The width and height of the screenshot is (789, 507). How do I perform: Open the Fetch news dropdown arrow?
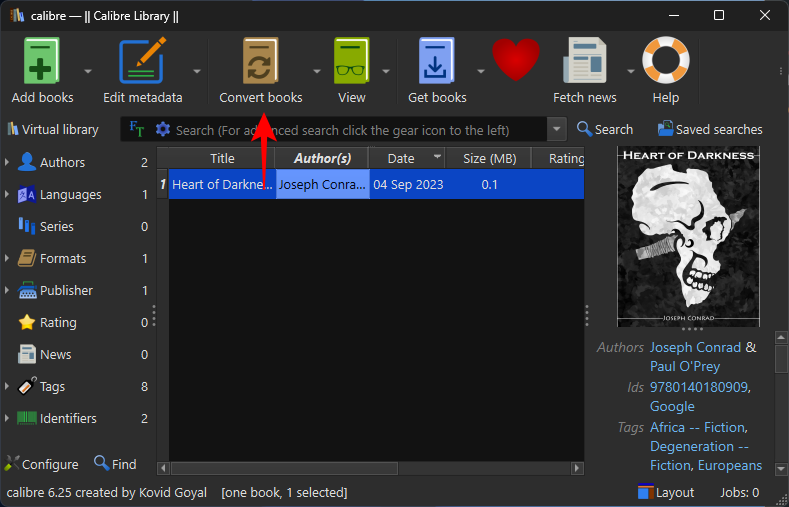point(630,71)
